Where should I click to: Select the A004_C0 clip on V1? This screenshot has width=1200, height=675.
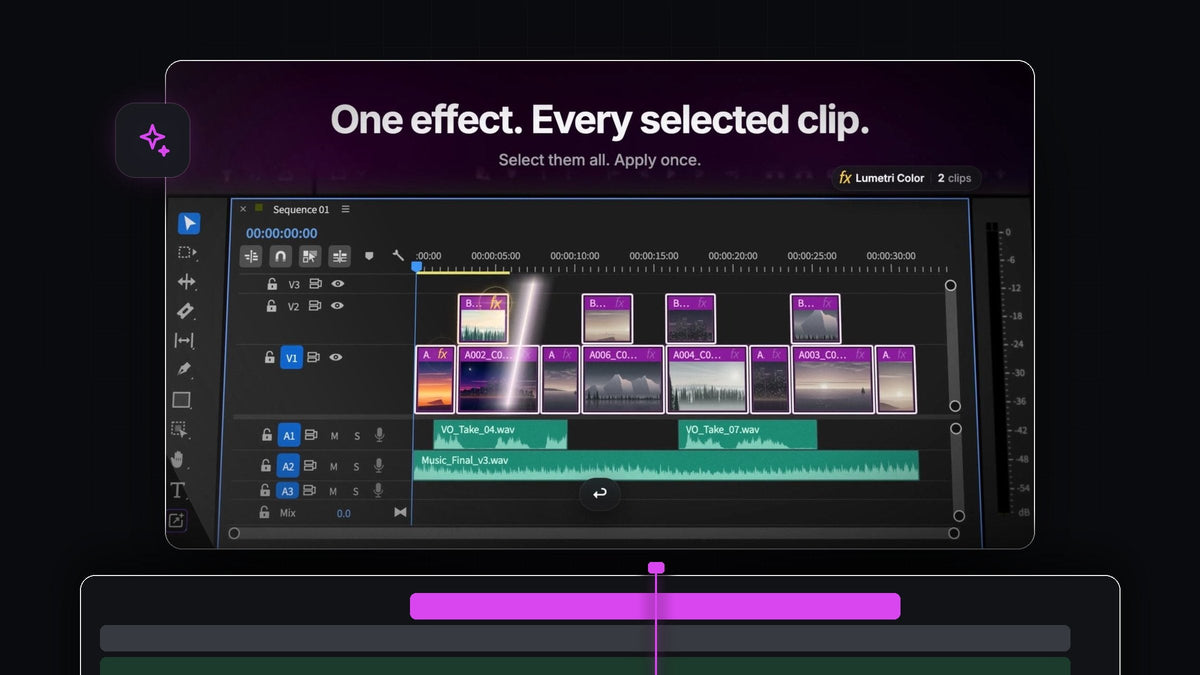[707, 379]
